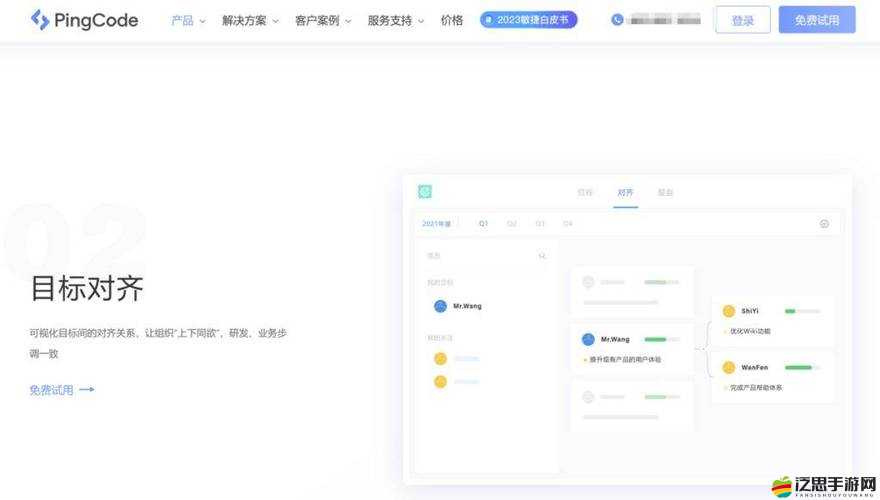Click the objective 提升现有产品的用户体验
Viewport: 880px width, 500px height.
tap(625, 360)
